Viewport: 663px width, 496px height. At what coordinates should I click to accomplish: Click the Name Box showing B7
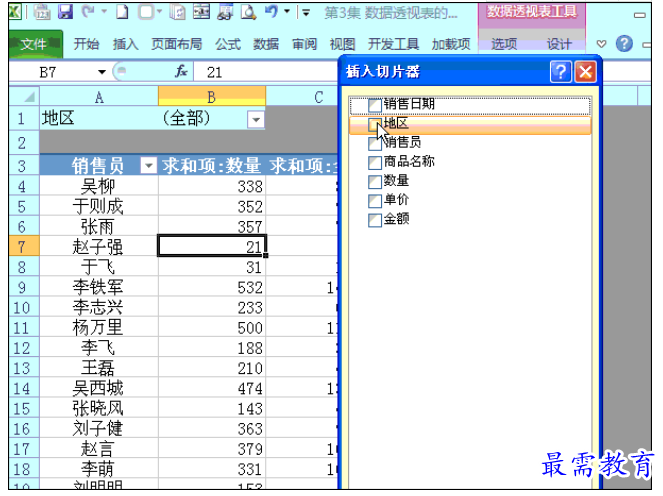point(53,72)
